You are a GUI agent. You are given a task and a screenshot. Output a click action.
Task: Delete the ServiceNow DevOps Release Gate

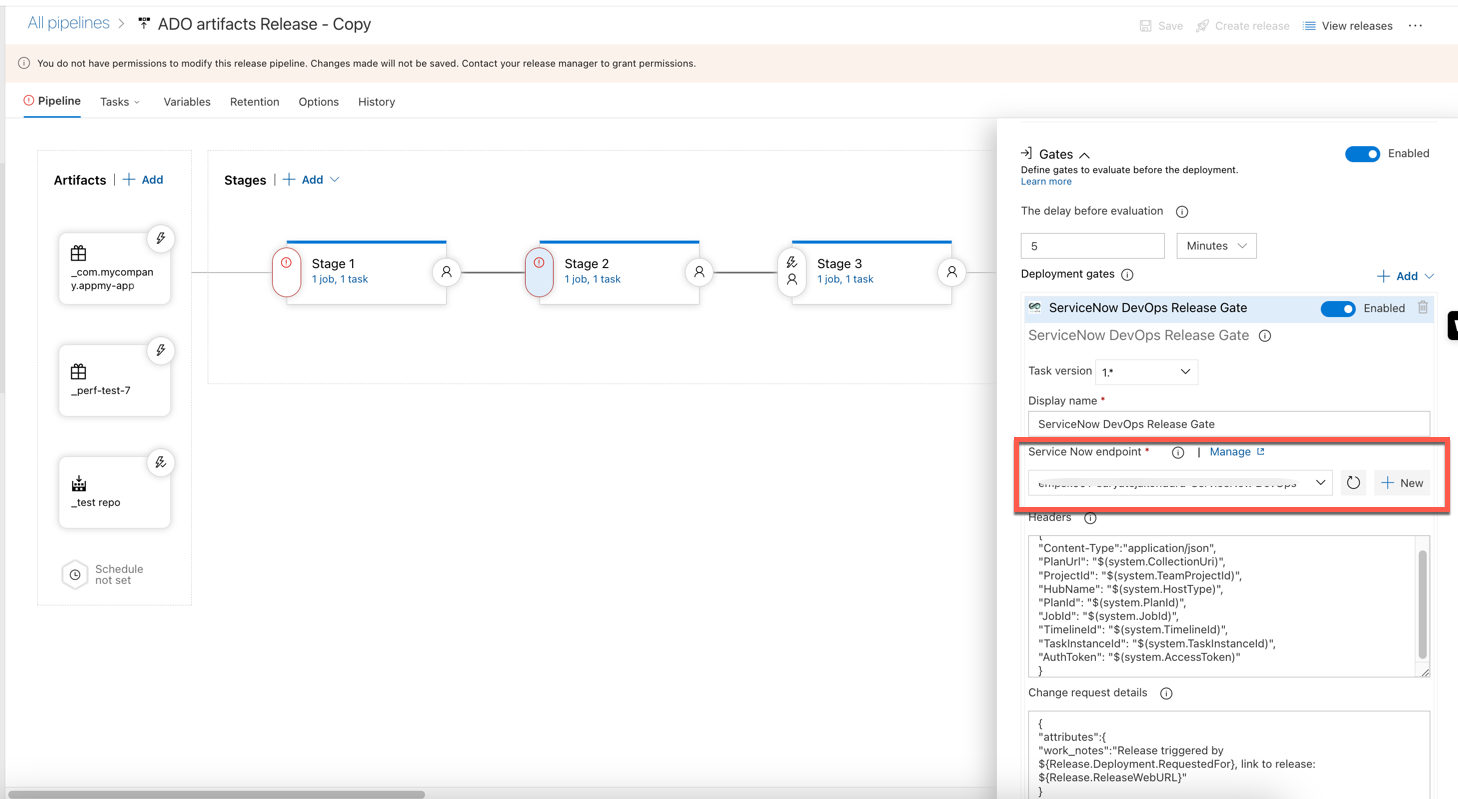[1422, 308]
